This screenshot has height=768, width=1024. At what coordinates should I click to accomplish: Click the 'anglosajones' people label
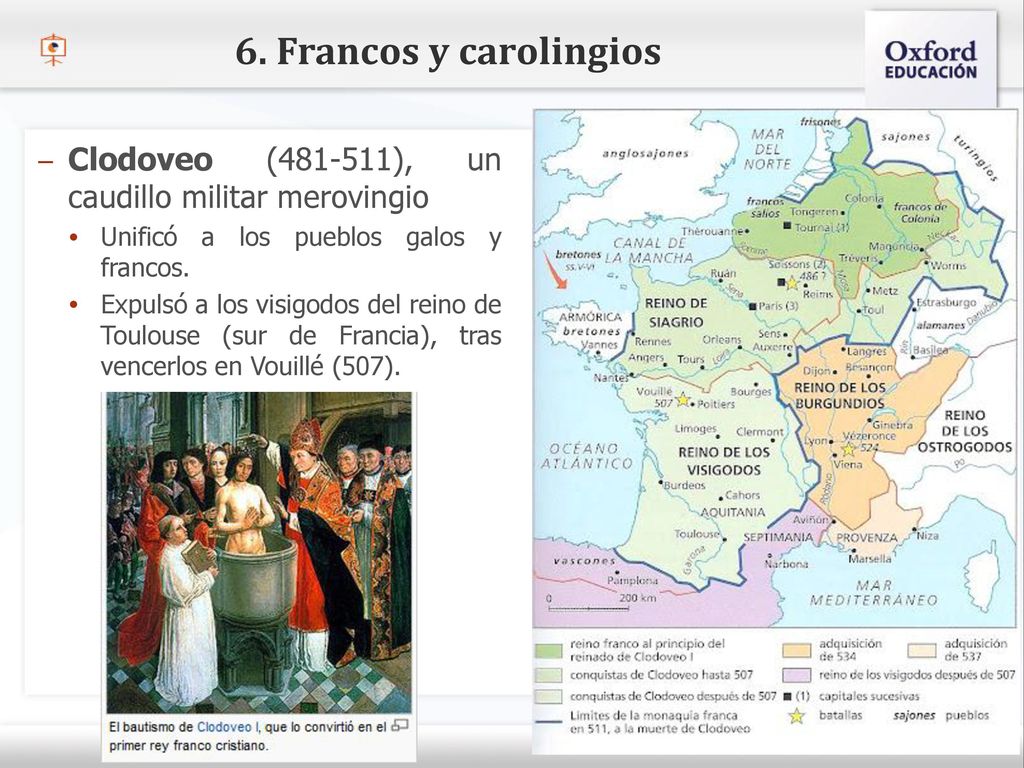[x=645, y=153]
